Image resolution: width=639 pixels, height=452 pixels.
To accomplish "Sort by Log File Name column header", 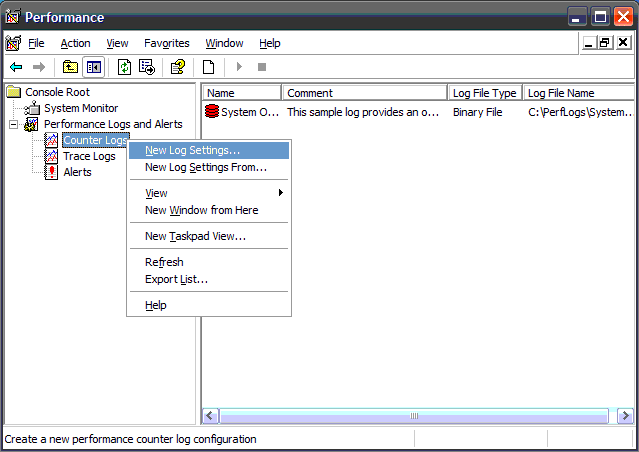I will pos(579,93).
